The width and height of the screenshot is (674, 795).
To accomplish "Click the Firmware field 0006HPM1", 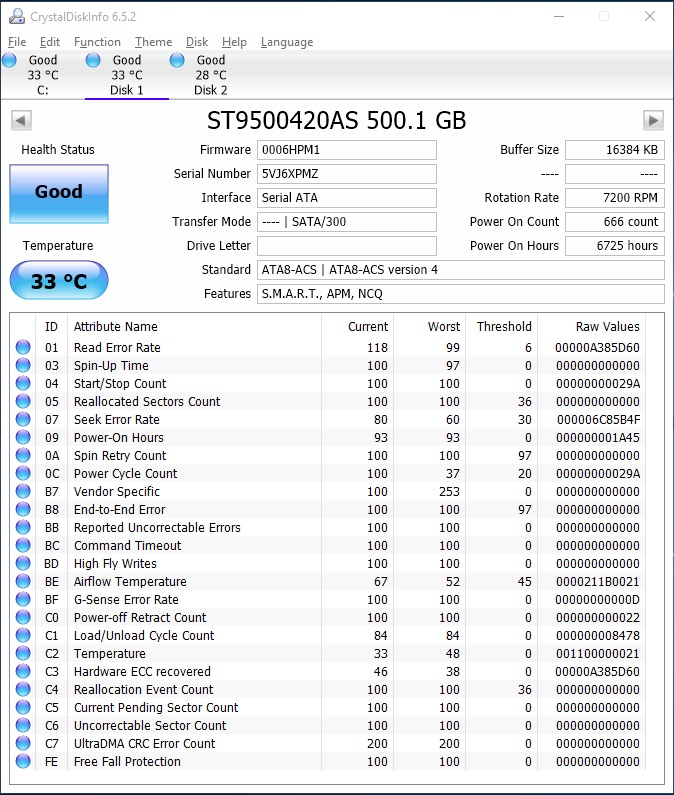I will [347, 150].
